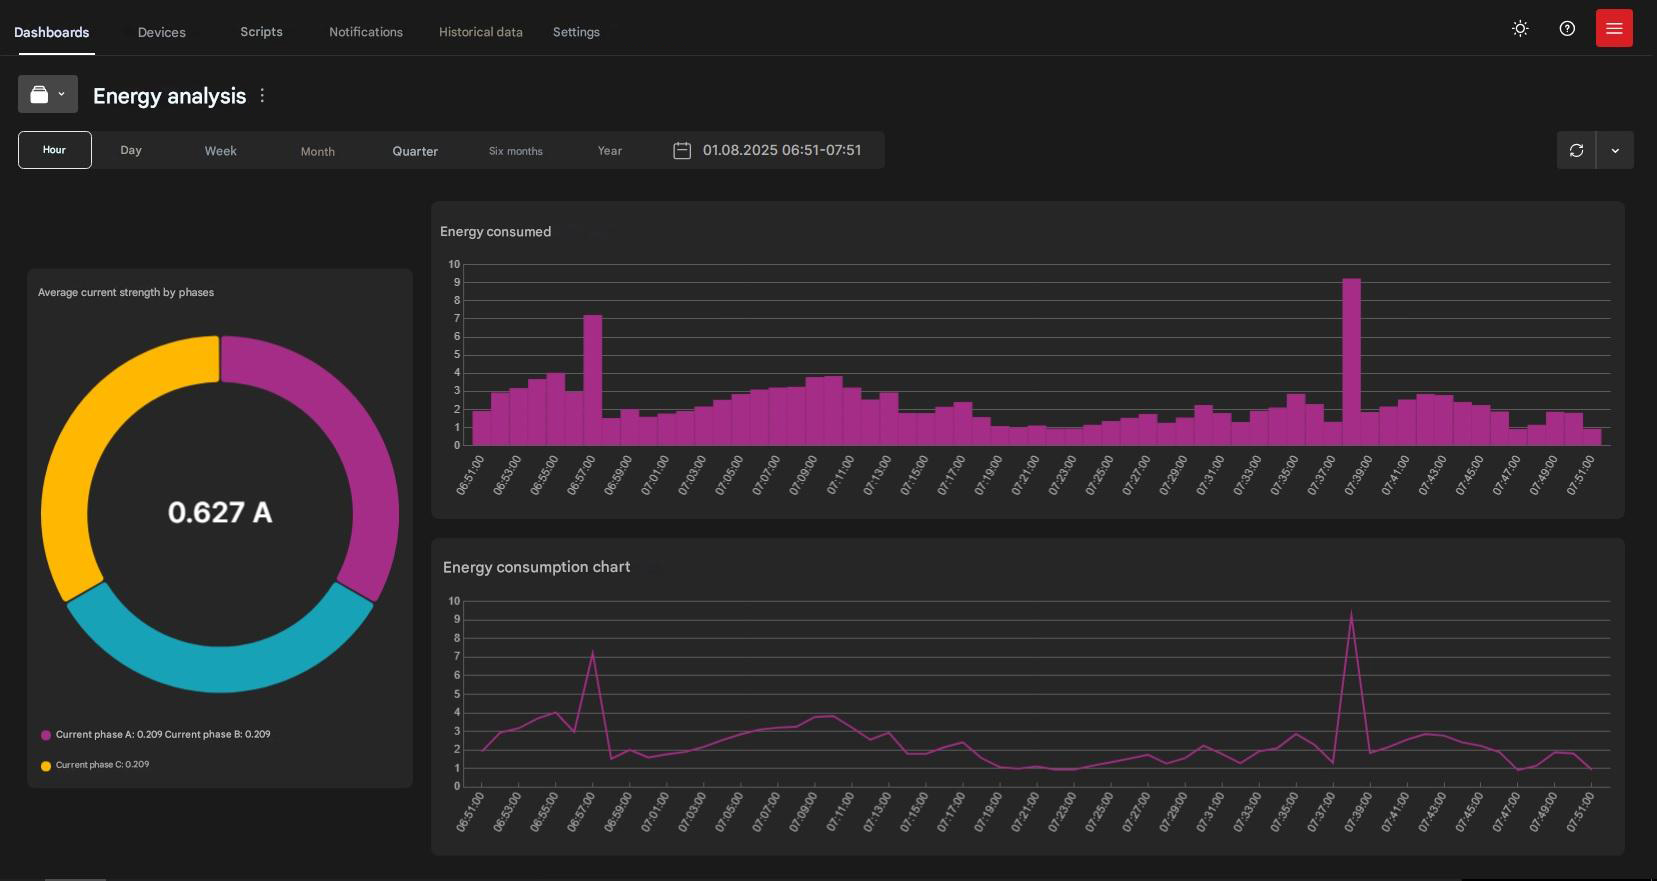Click the calendar icon beside the date range
1657x881 pixels.
(x=682, y=150)
